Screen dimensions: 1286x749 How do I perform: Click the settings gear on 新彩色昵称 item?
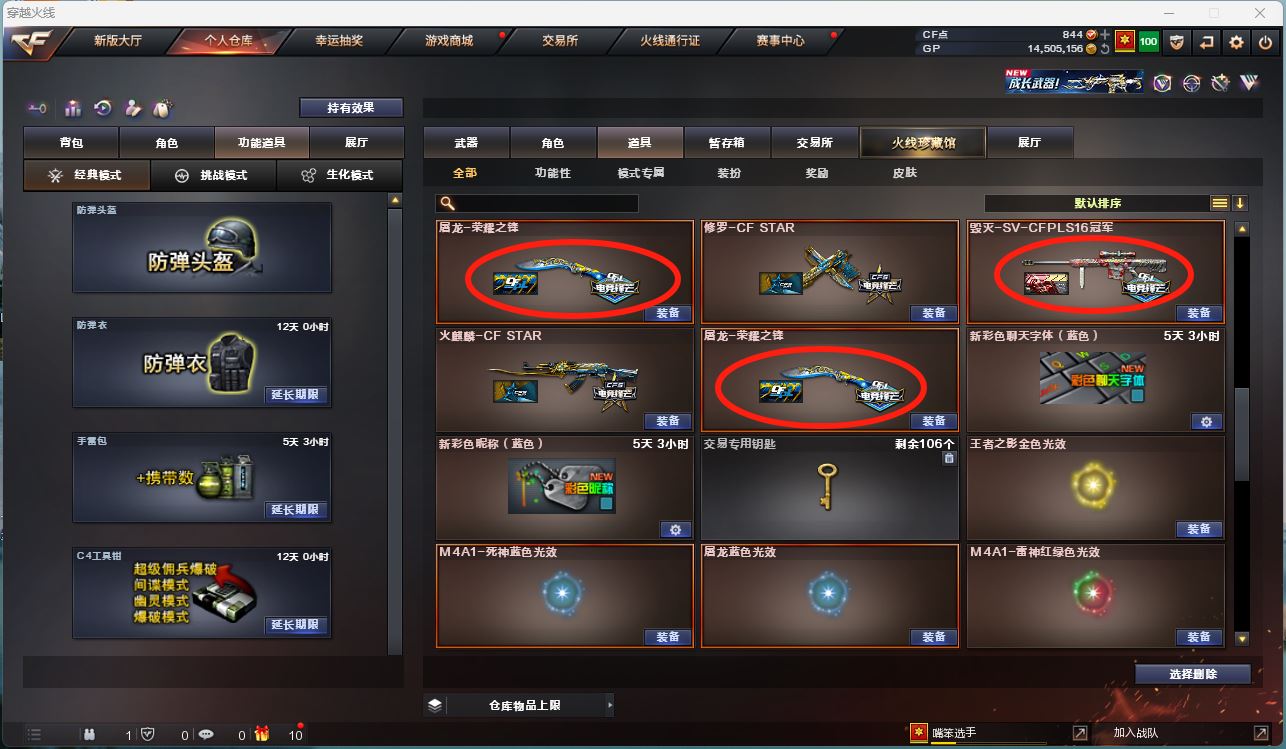tap(675, 529)
